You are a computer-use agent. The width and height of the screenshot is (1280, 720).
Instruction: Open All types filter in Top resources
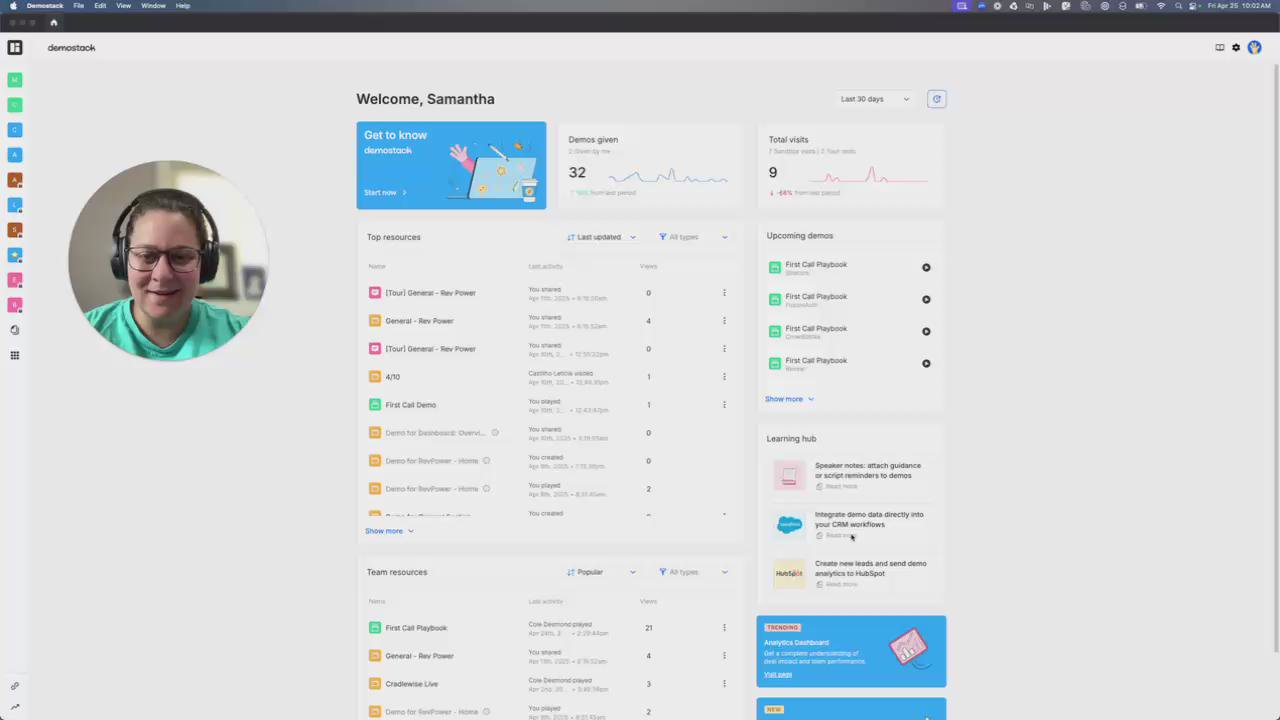tap(693, 237)
